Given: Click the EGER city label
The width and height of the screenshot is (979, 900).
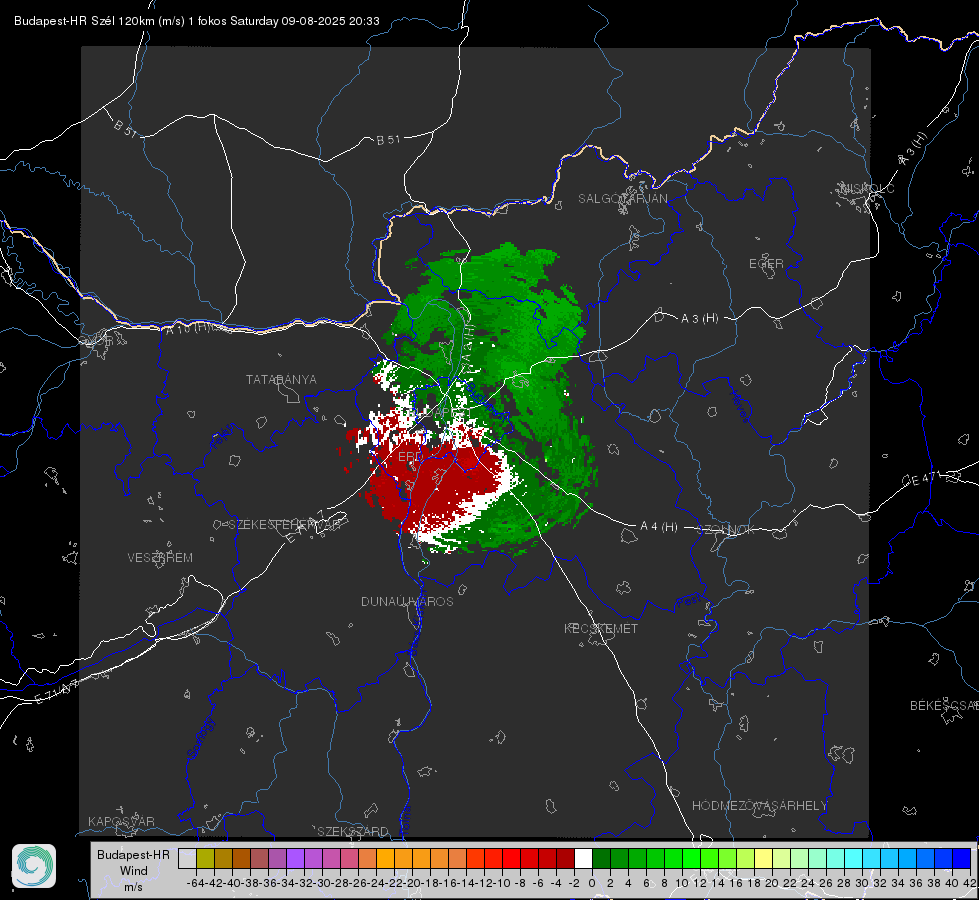Looking at the screenshot, I should (766, 264).
